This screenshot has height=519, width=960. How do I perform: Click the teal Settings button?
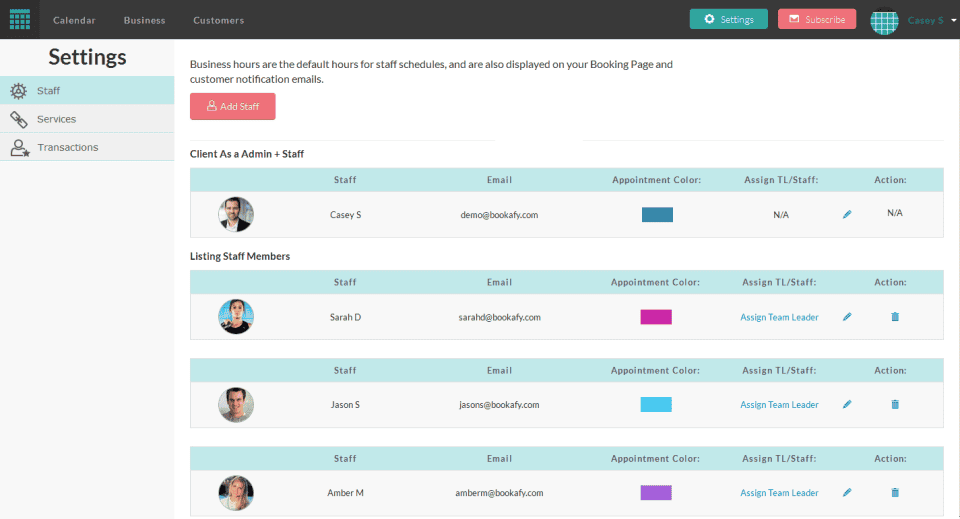click(x=728, y=19)
